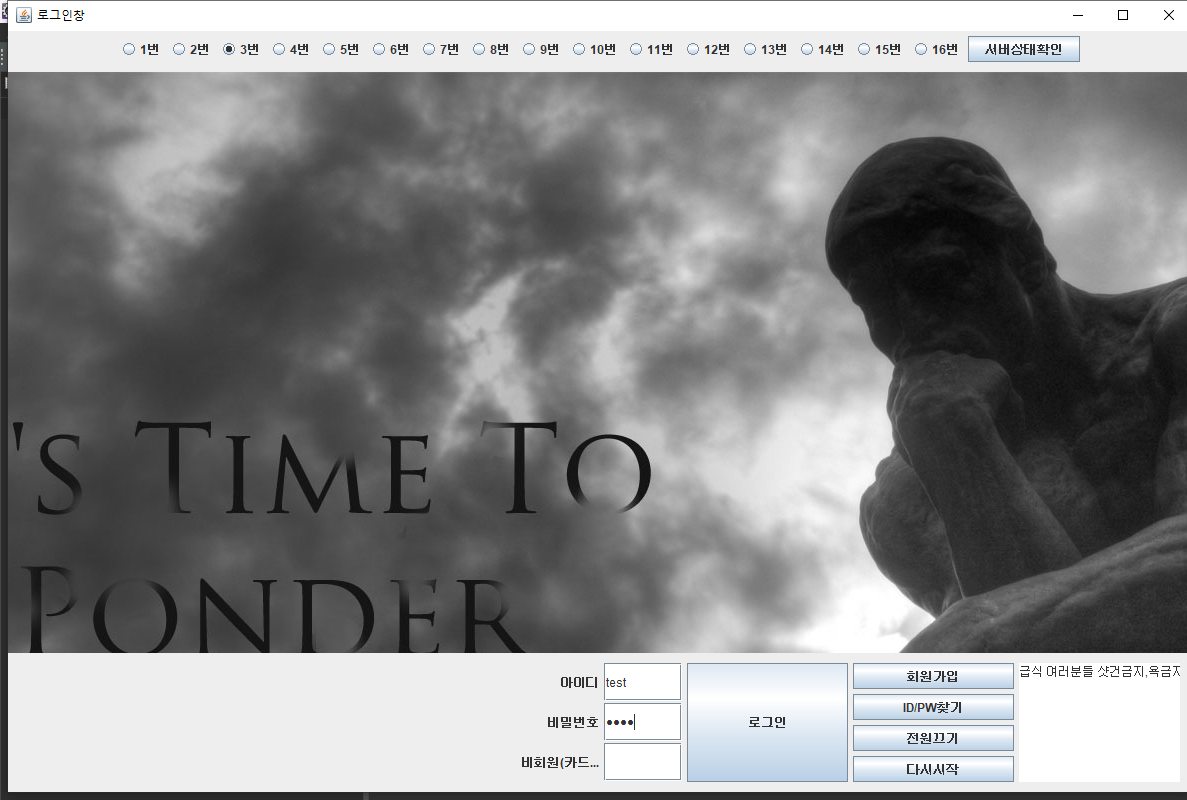Image resolution: width=1187 pixels, height=800 pixels.
Task: Focus the 비밀번호 password field
Action: point(642,722)
